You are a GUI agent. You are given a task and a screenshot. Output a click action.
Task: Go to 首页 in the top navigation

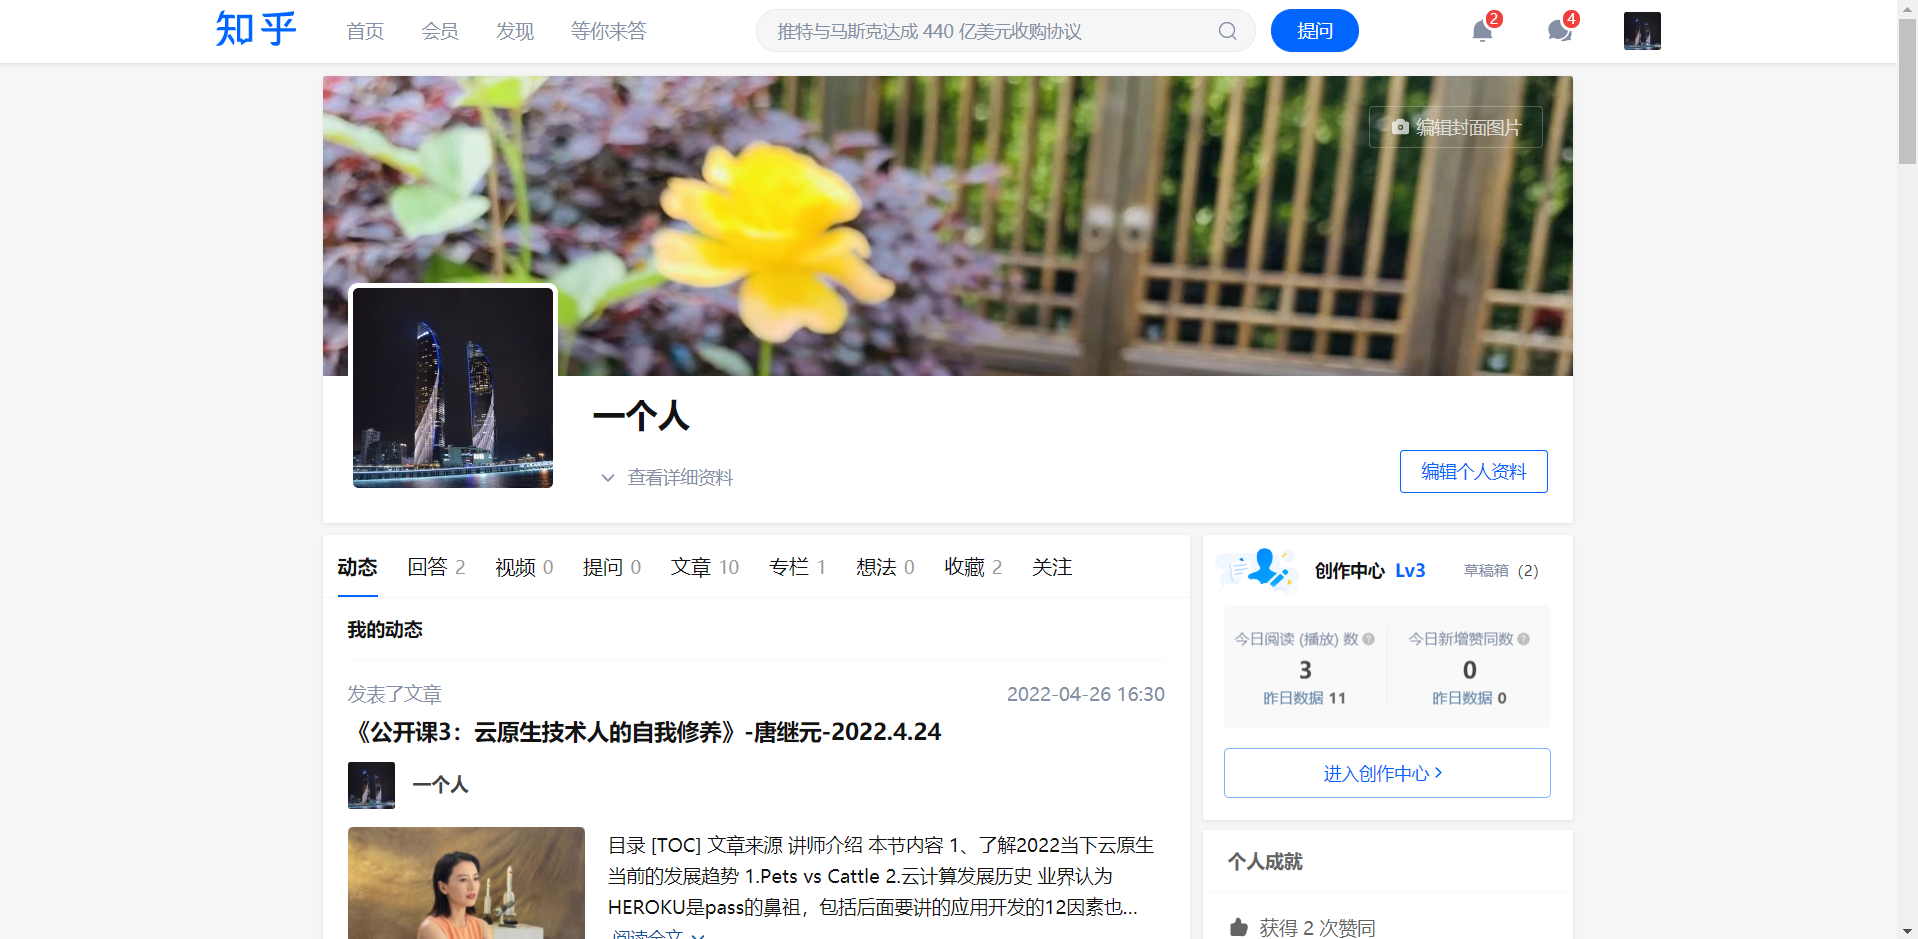[365, 31]
